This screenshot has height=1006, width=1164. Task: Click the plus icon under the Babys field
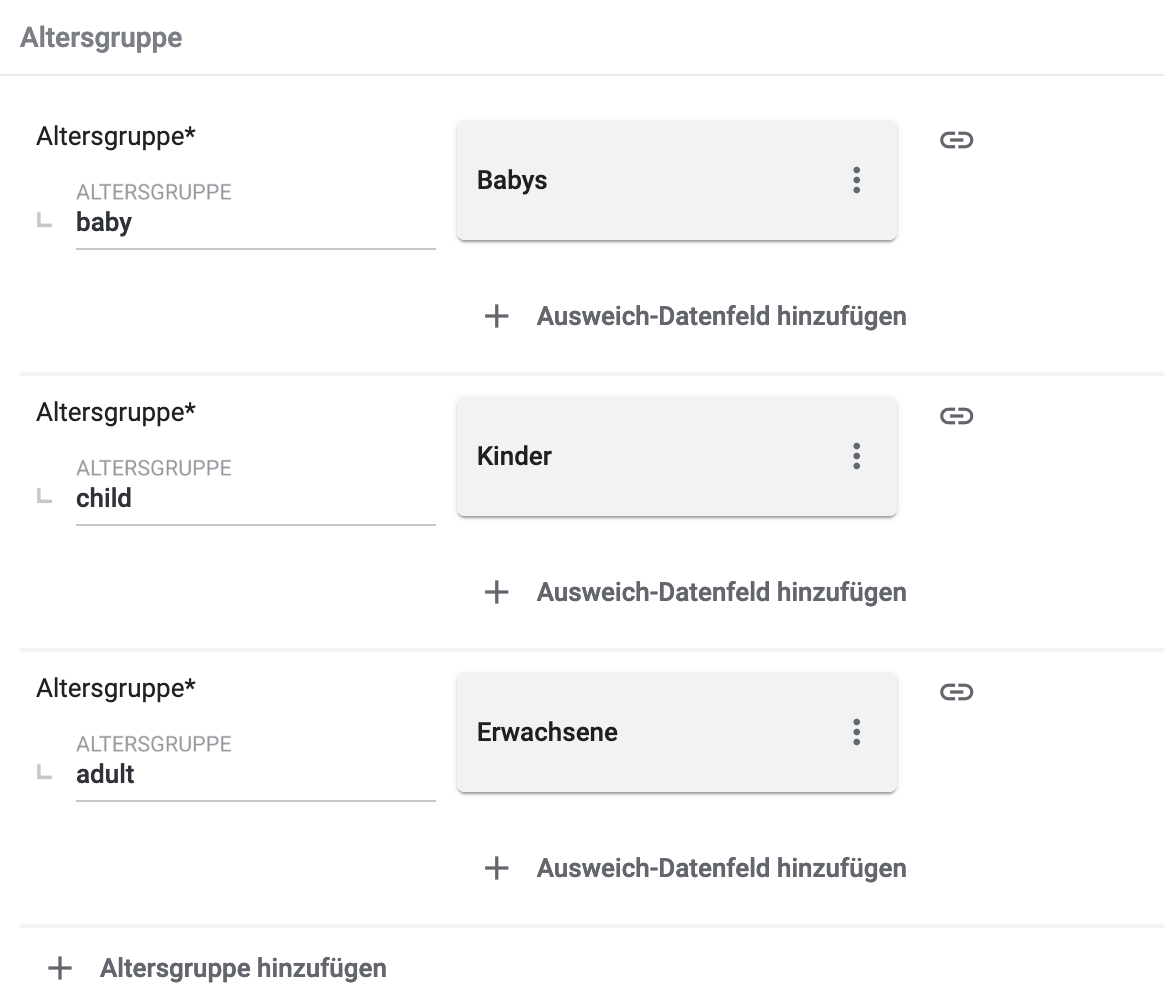click(497, 317)
